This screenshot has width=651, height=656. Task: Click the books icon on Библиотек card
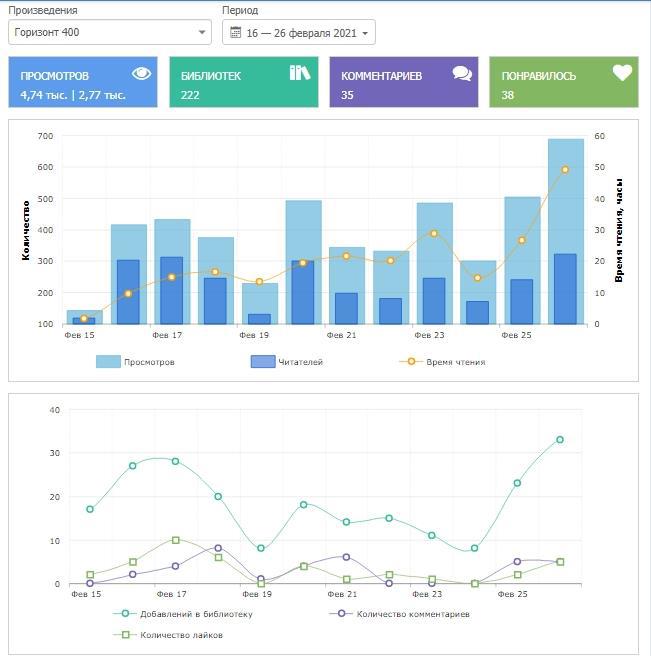click(x=299, y=73)
